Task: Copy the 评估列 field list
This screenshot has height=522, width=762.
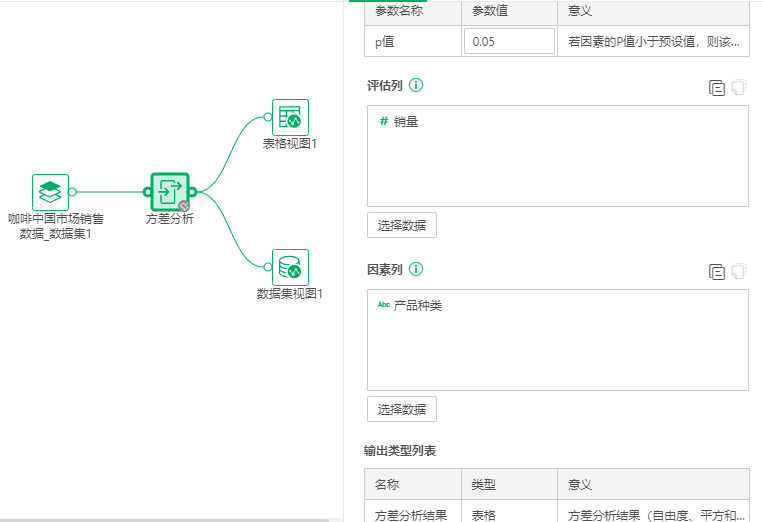Action: (716, 88)
